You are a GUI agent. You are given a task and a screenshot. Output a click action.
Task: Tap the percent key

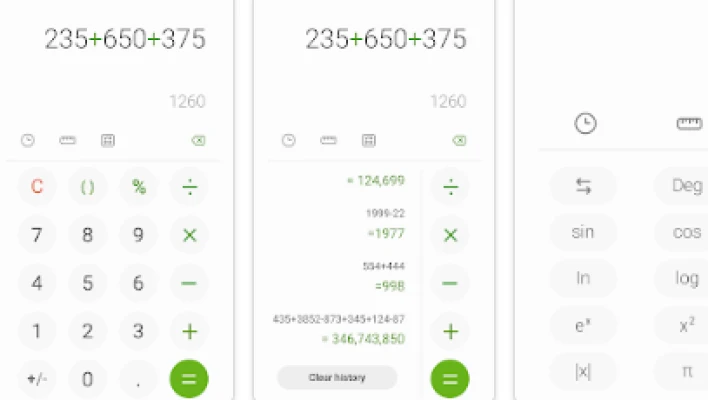click(139, 186)
